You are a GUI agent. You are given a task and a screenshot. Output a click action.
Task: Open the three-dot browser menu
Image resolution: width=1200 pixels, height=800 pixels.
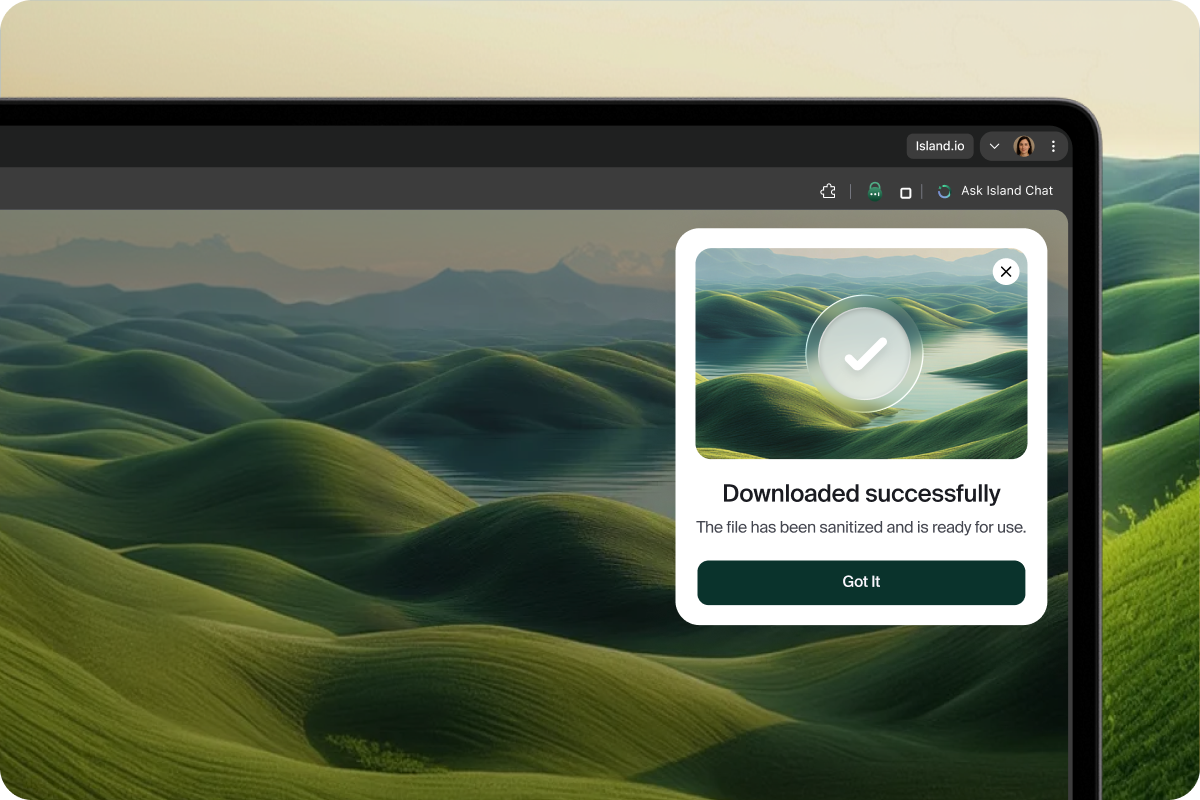1053,146
